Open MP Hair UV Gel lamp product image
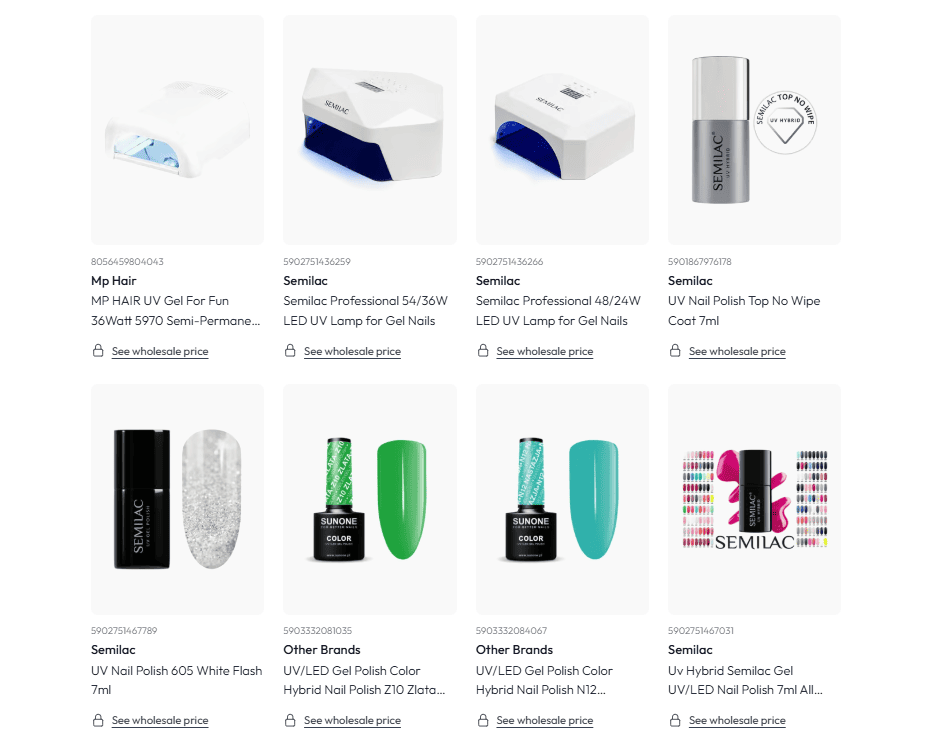Viewport: 939px width, 747px height. coord(177,130)
